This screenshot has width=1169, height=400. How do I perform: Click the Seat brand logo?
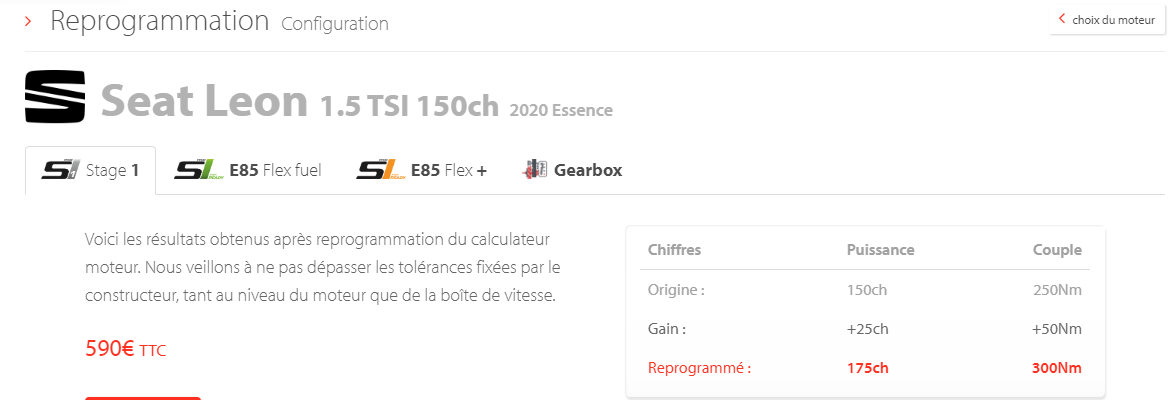pos(55,98)
